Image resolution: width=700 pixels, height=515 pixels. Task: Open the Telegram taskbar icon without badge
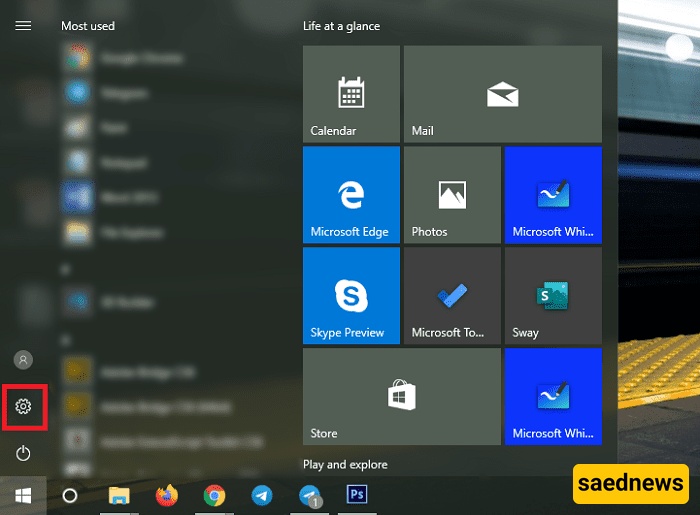(262, 495)
